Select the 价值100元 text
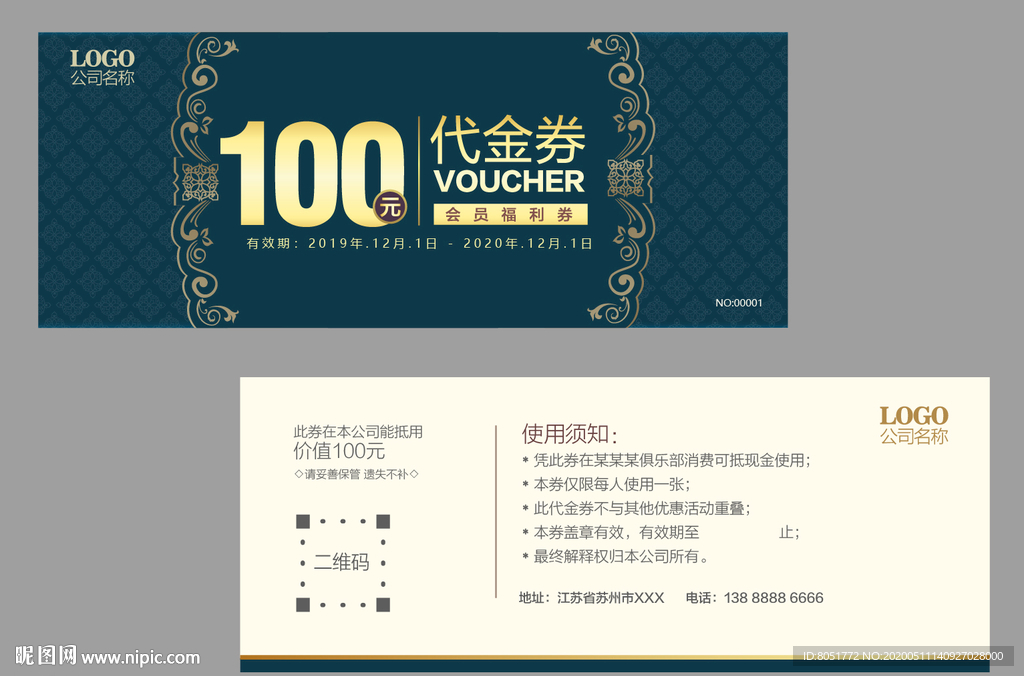Screen dimensions: 1024x676 [339, 451]
